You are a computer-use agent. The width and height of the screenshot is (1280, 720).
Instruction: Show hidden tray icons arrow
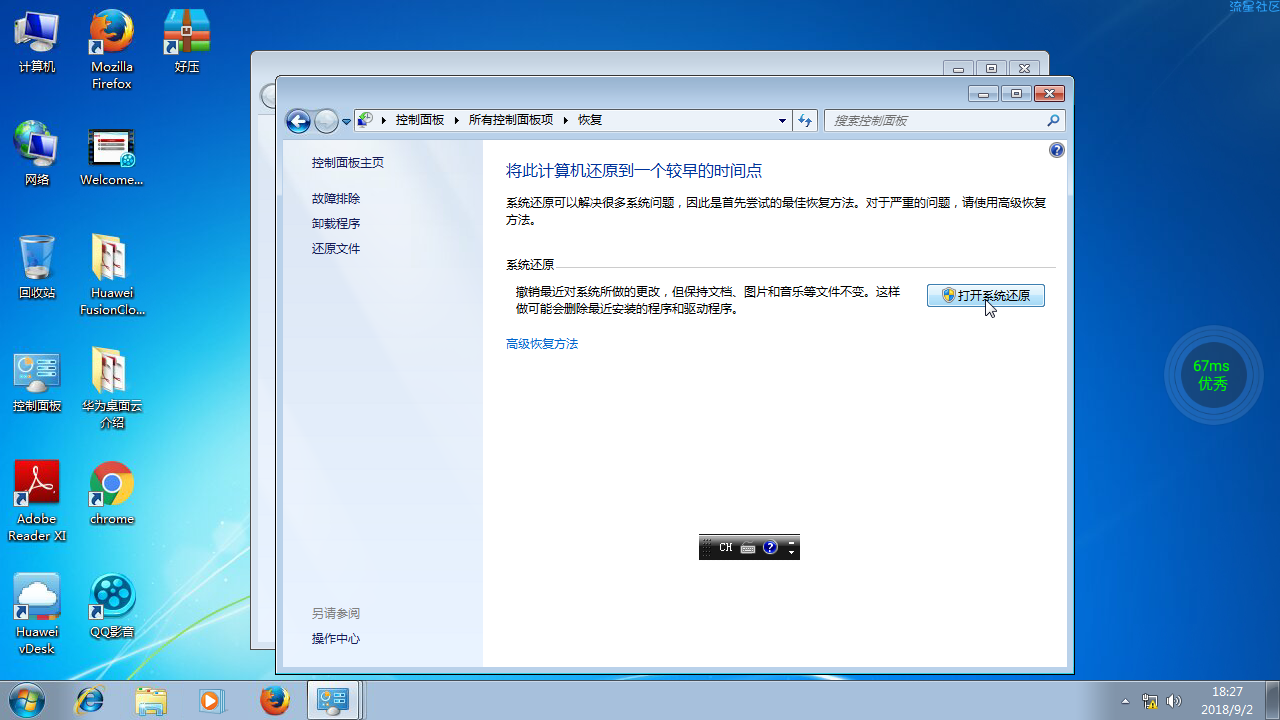[1126, 701]
